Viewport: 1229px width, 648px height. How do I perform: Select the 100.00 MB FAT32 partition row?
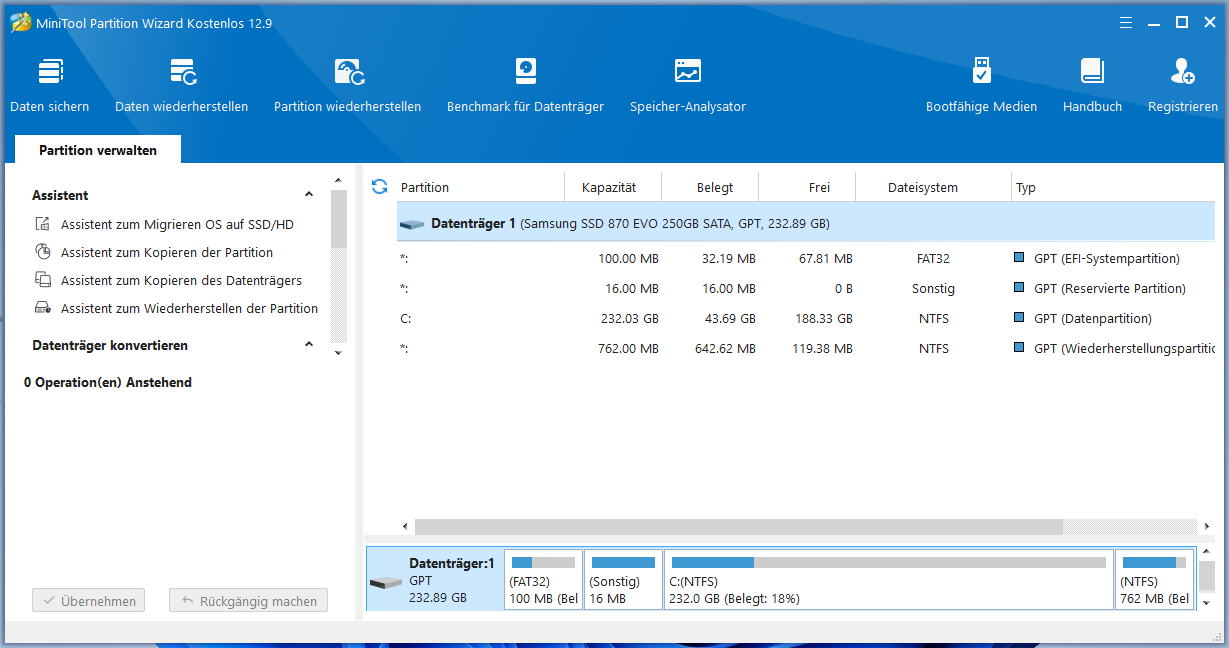coord(806,258)
